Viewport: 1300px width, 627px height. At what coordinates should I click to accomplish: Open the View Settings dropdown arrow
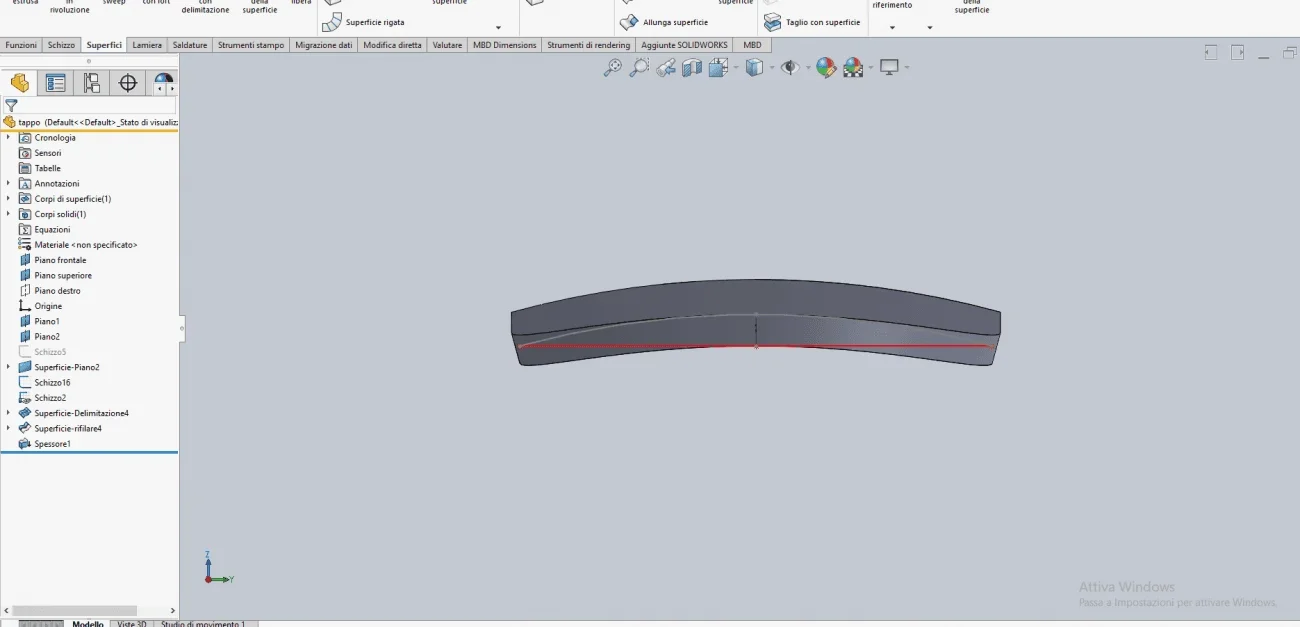906,68
